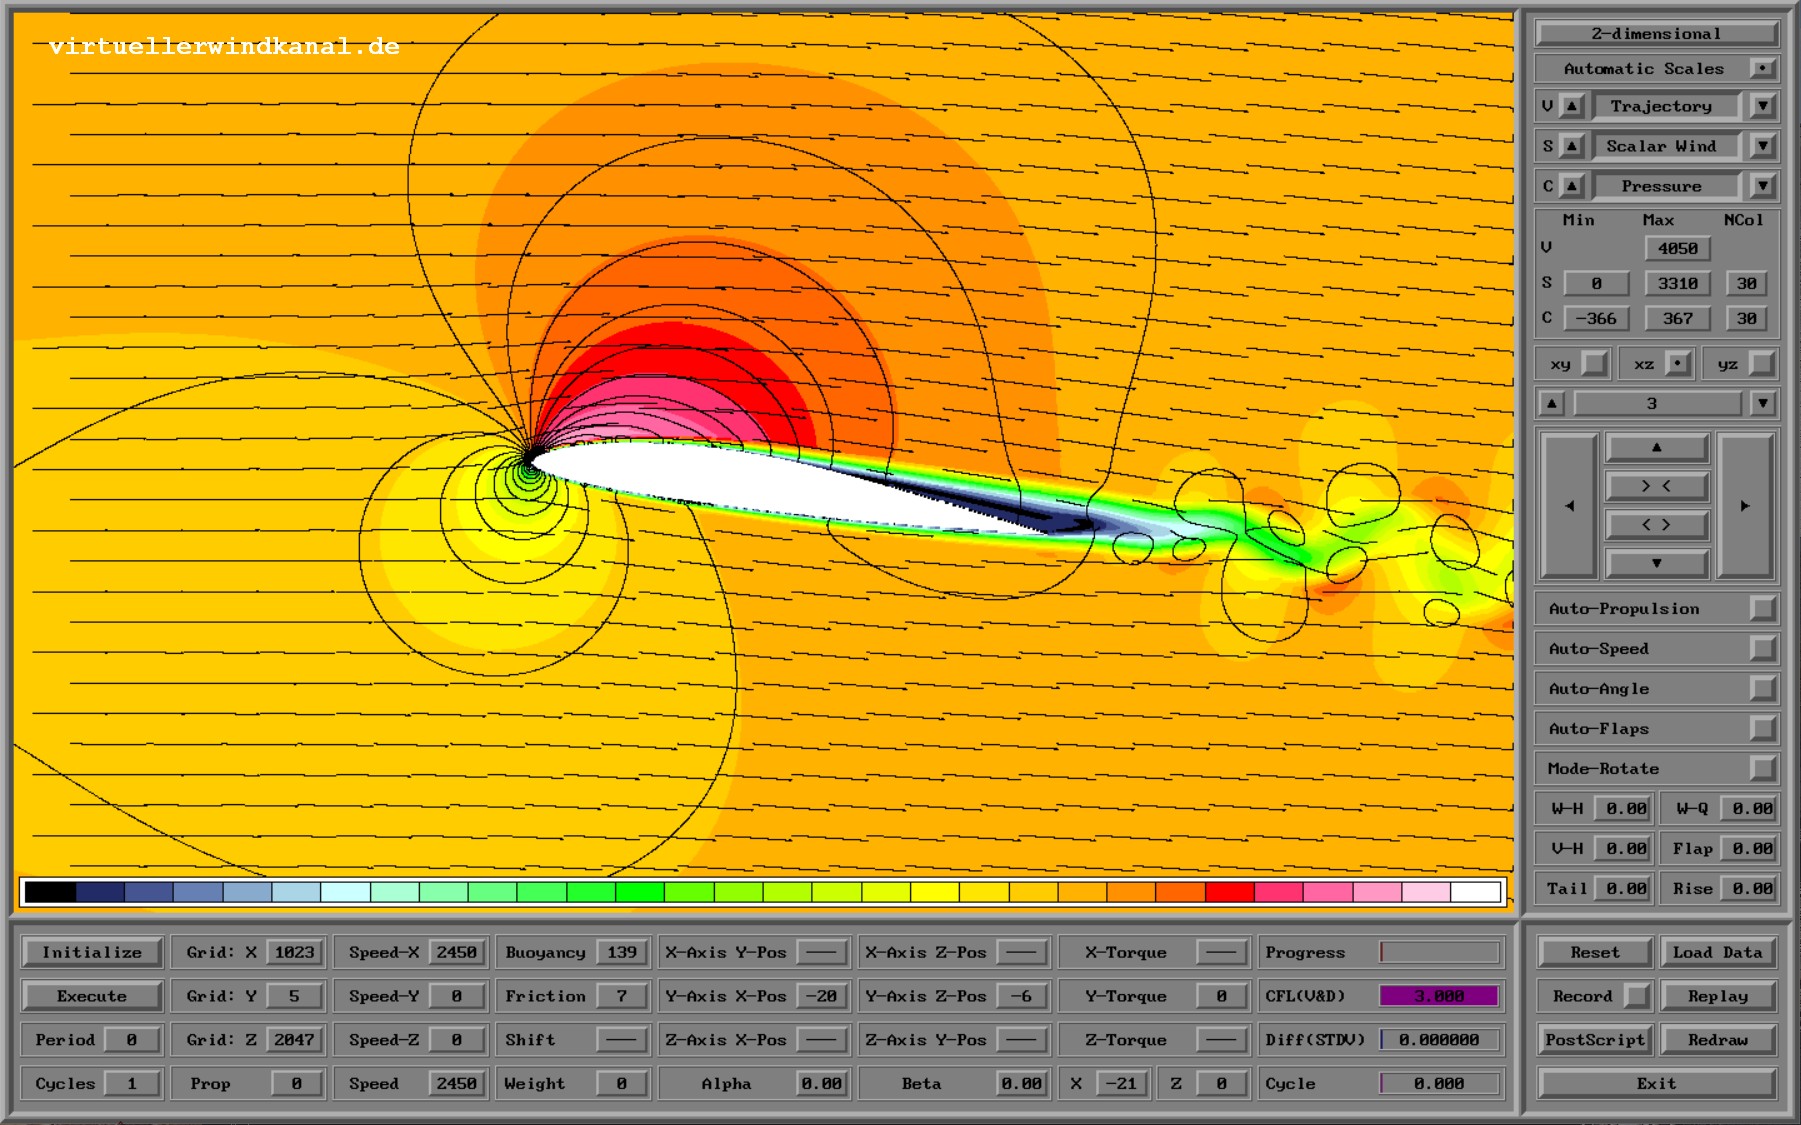Image resolution: width=1801 pixels, height=1125 pixels.
Task: Click S up arrow beside Scalar Wind
Action: [x=1572, y=146]
